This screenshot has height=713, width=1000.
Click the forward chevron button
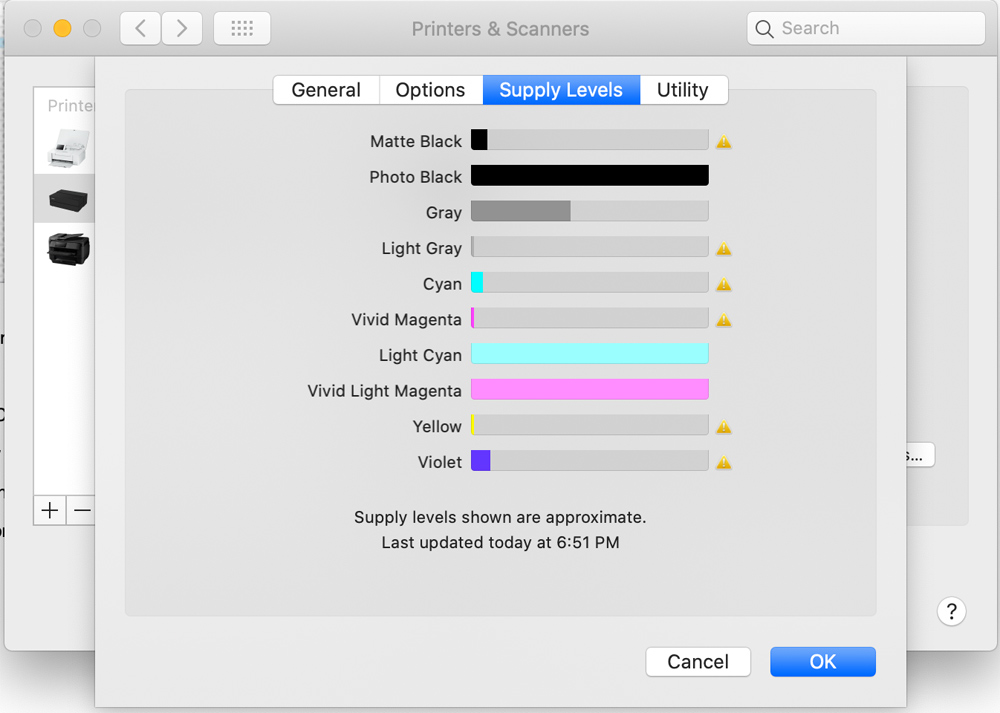(x=181, y=29)
